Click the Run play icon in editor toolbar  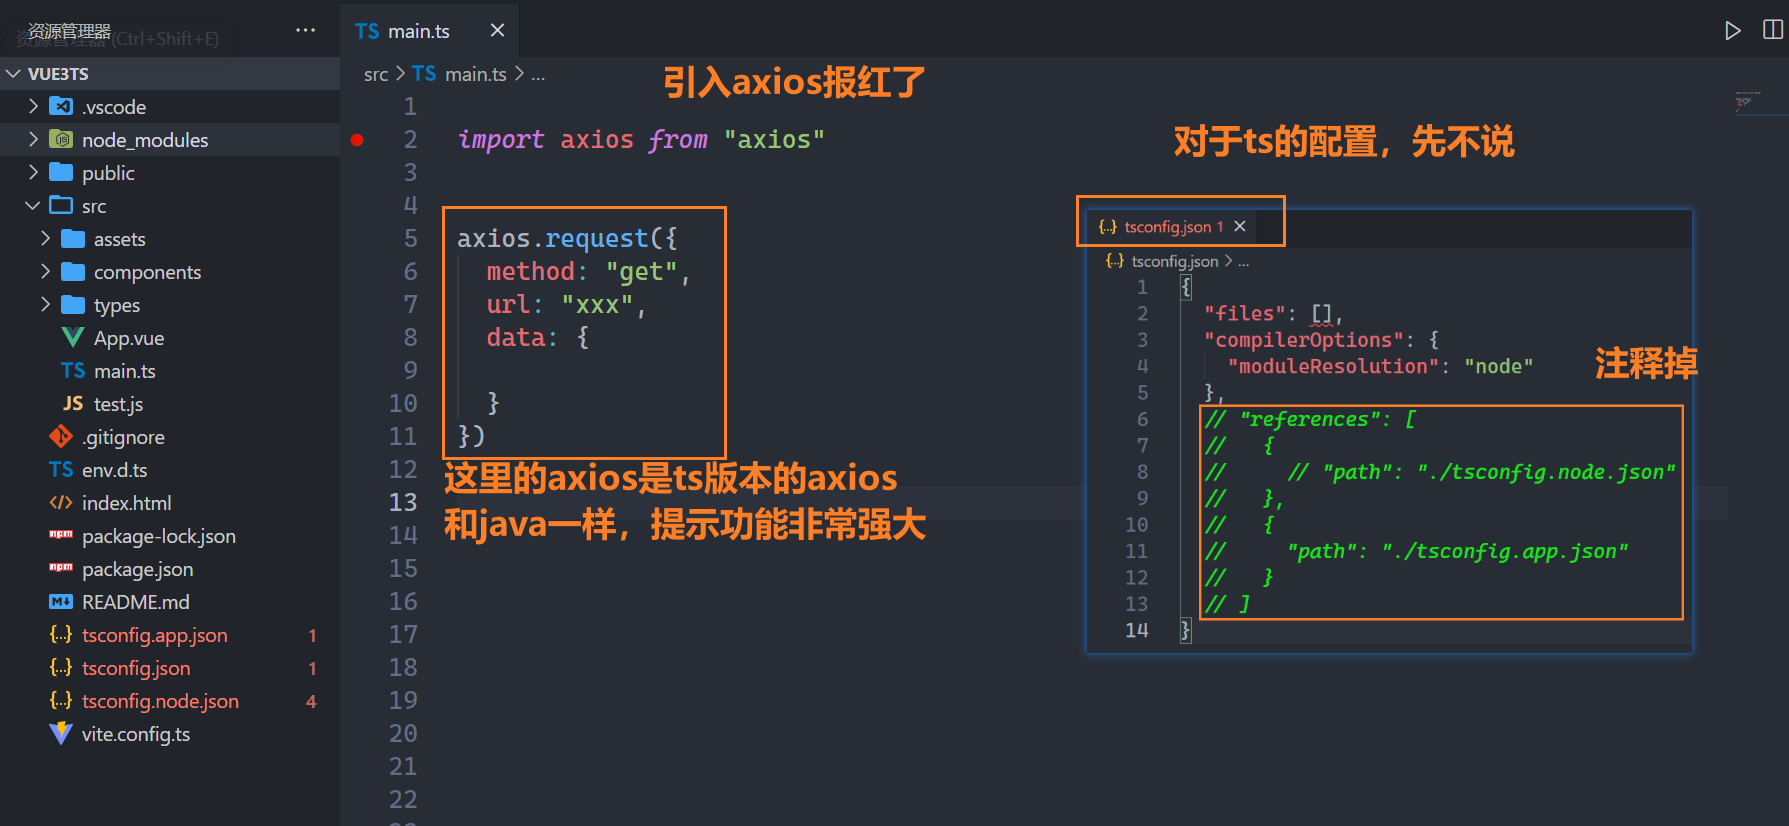coord(1732,31)
